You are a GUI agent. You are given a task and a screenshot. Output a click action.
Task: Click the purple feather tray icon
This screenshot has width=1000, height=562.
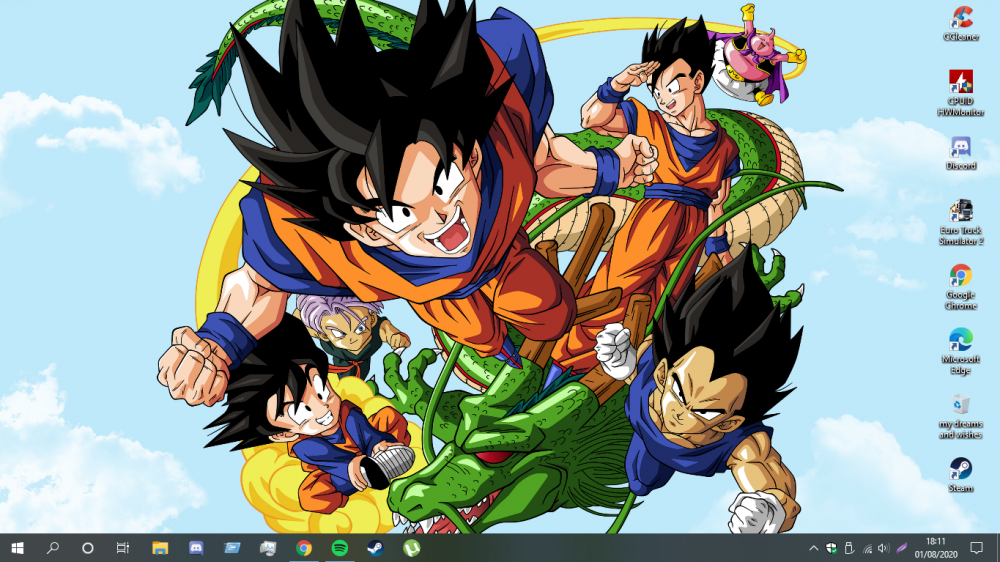pos(901,548)
